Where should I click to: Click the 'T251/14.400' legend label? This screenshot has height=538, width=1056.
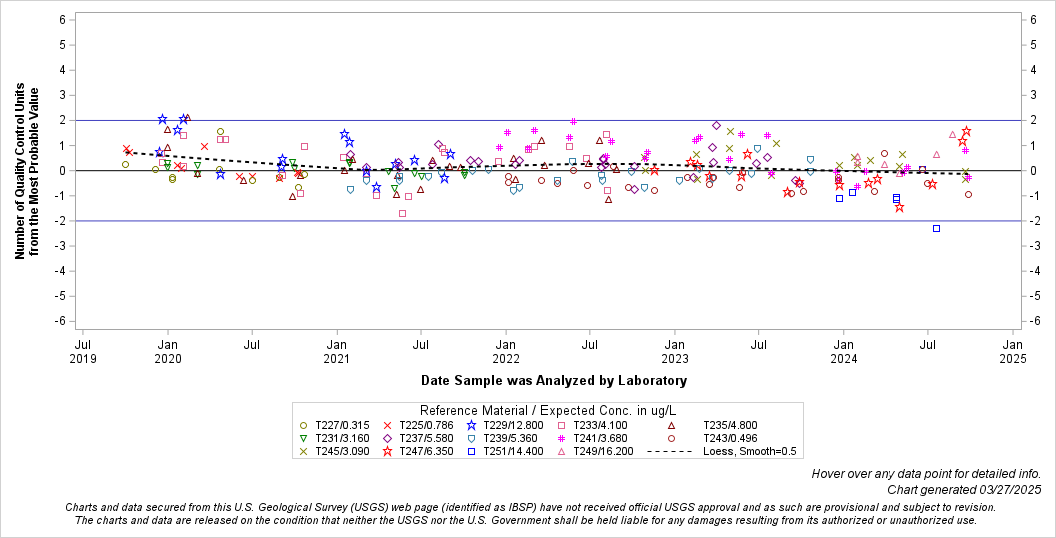513,451
